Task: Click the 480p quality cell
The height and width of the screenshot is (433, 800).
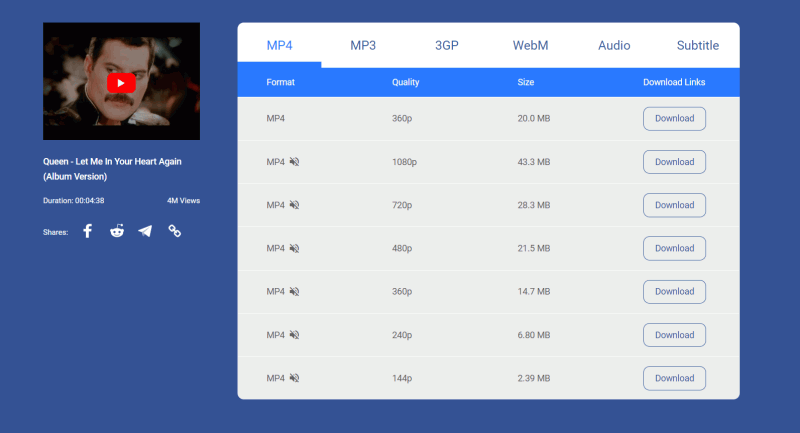Action: click(402, 248)
